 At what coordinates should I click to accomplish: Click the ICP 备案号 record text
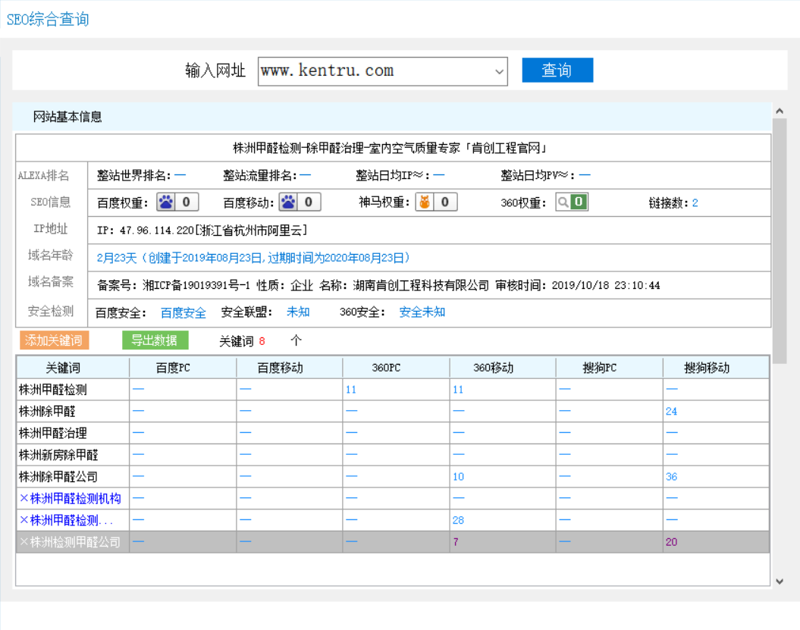(173, 285)
